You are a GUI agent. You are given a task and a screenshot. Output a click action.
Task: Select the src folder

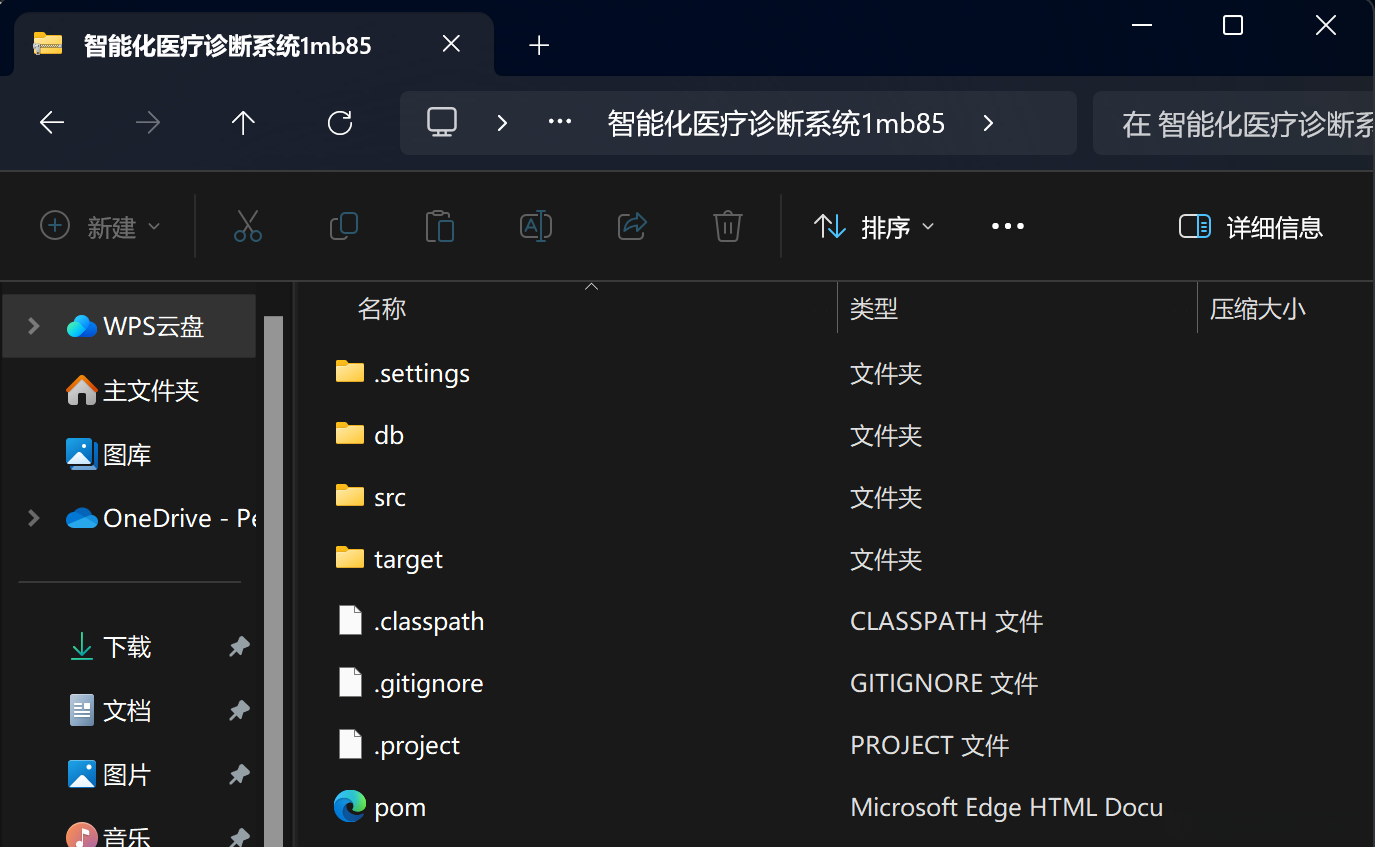[x=390, y=498]
